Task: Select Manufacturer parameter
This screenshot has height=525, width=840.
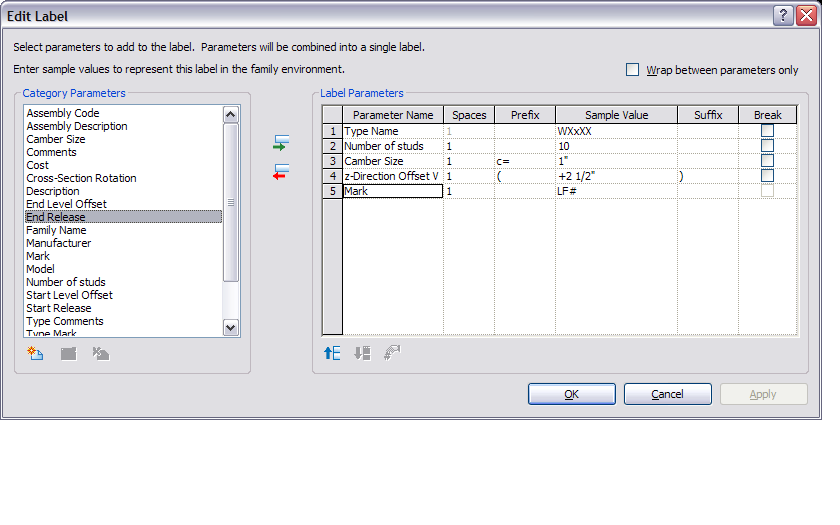Action: click(123, 243)
